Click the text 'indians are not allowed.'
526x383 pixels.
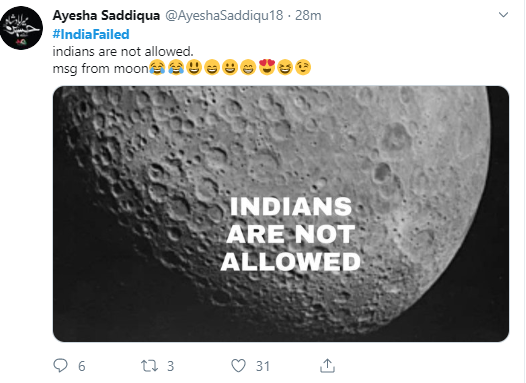(x=123, y=51)
